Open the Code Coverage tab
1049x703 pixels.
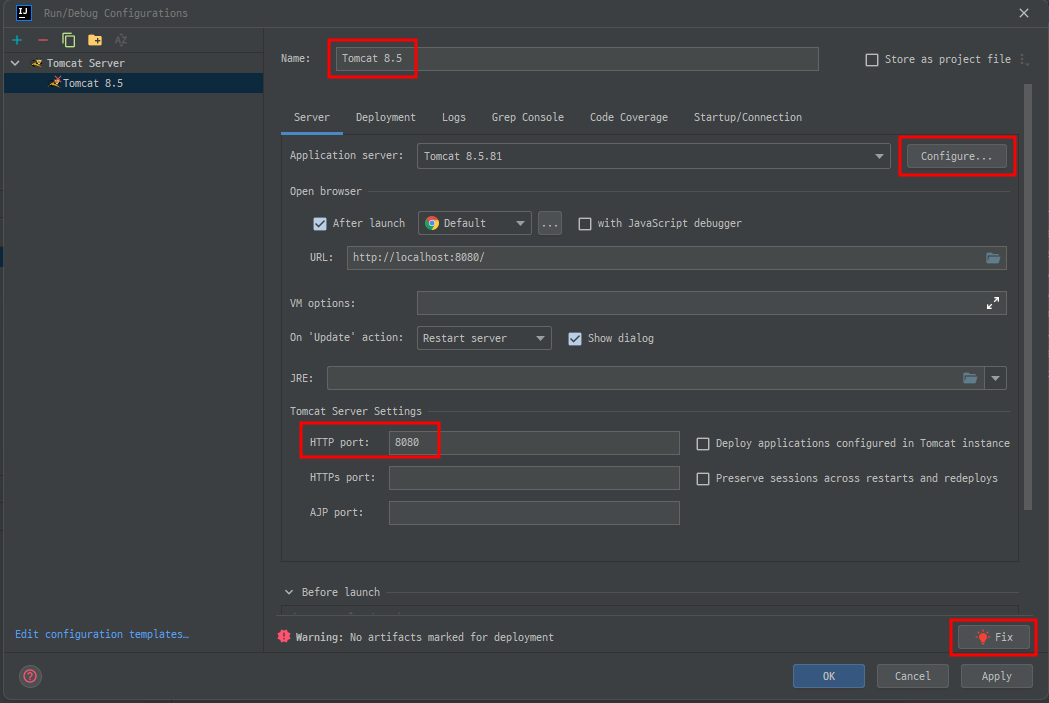point(629,117)
